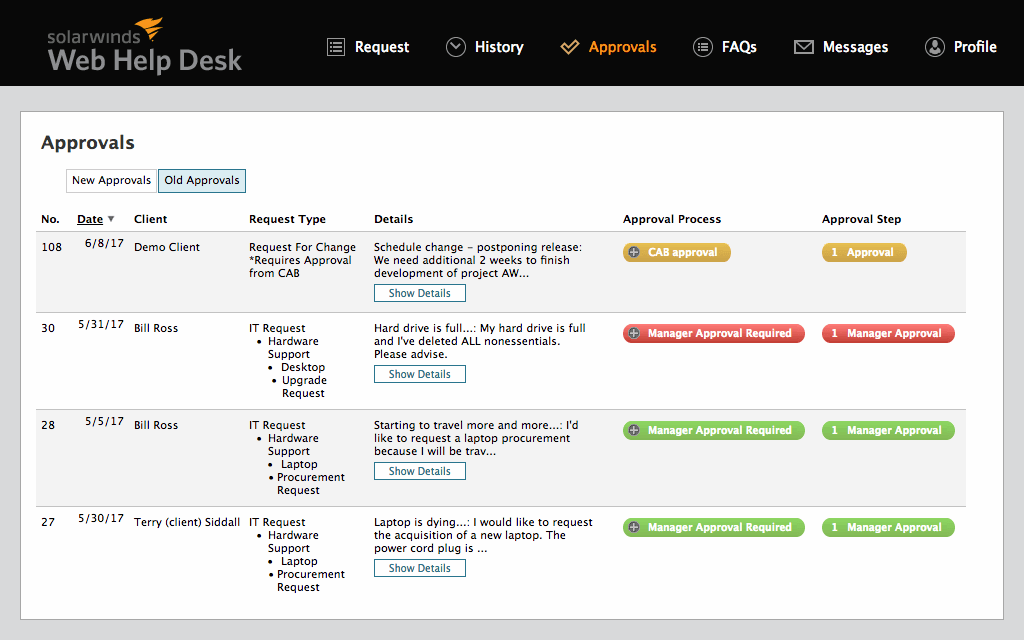The image size is (1024, 640).
Task: Show details for the hard drive full request
Action: [419, 373]
